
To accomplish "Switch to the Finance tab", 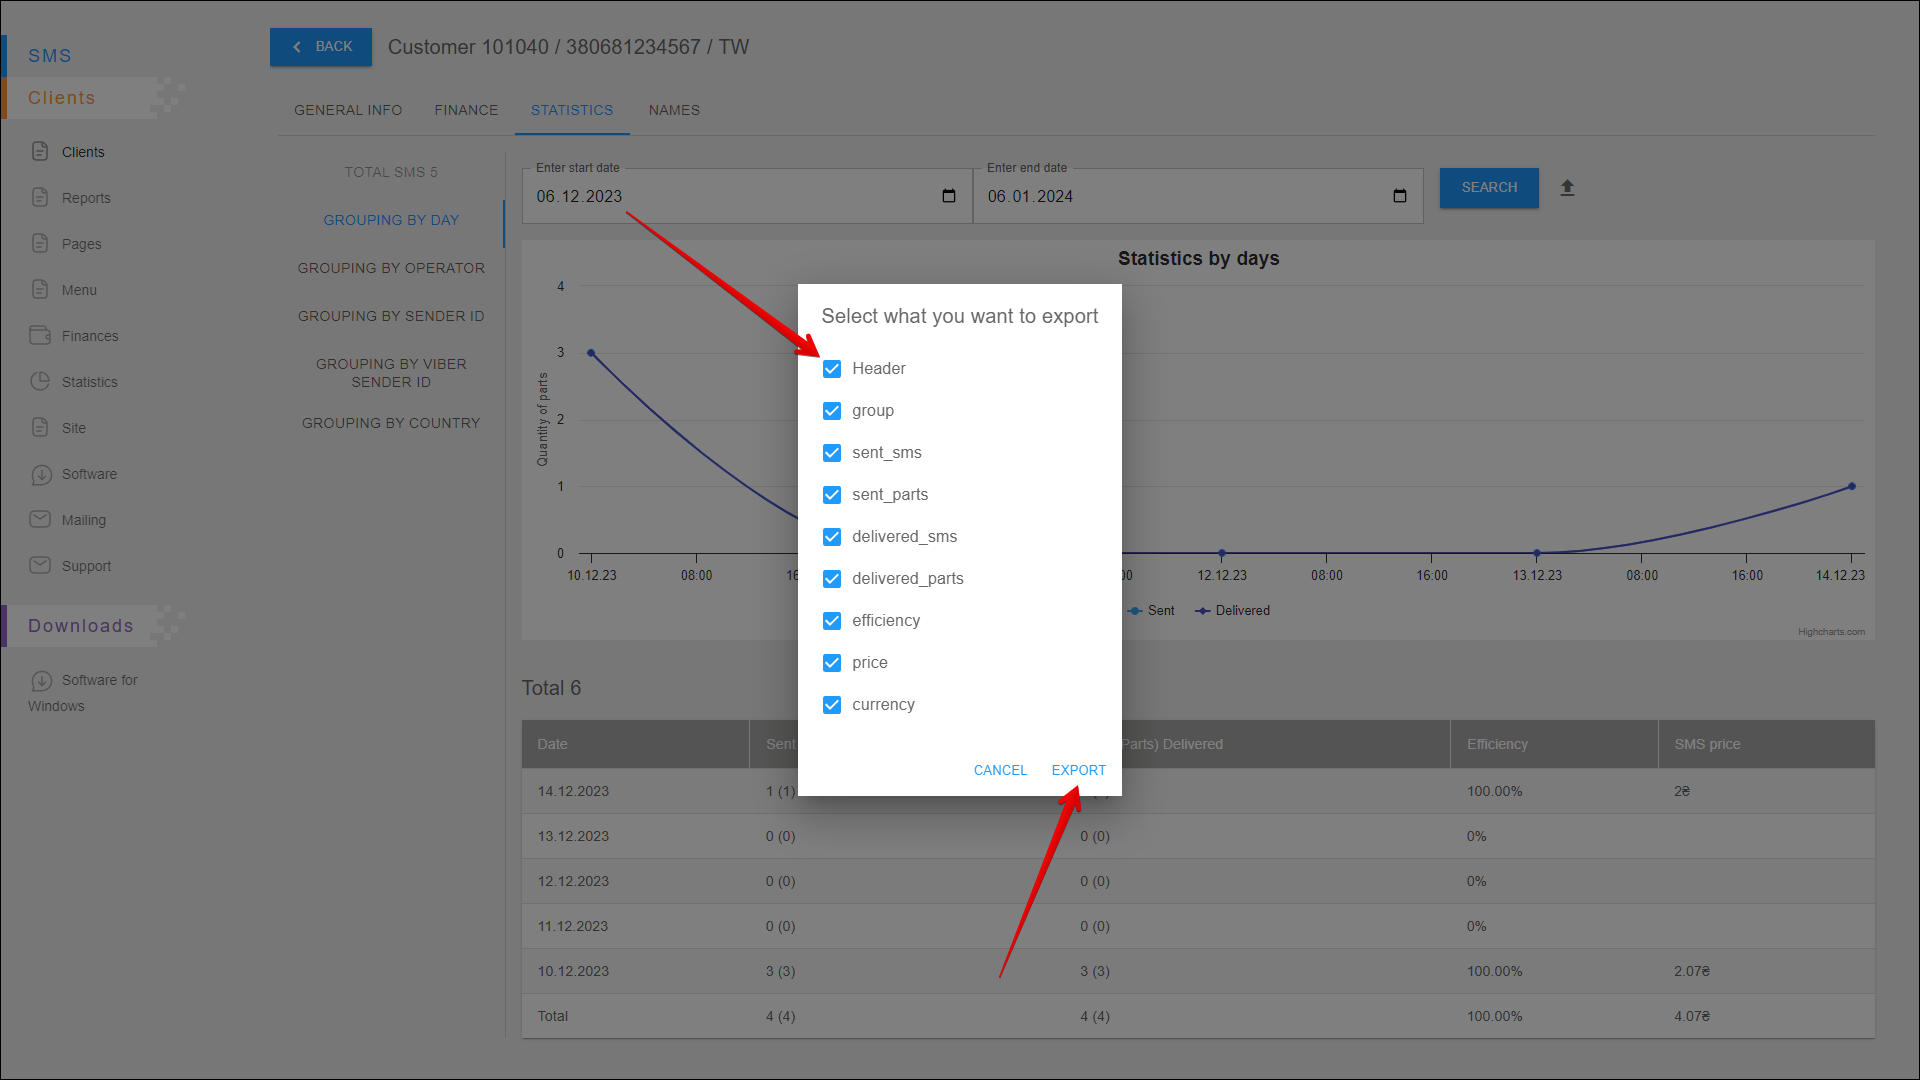I will point(466,110).
